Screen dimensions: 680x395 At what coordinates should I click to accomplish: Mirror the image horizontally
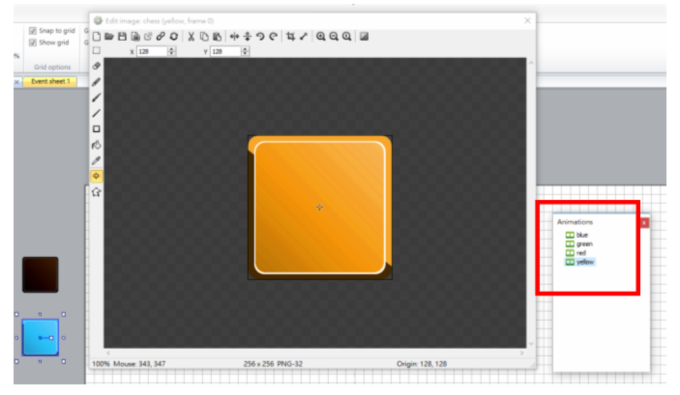[234, 36]
